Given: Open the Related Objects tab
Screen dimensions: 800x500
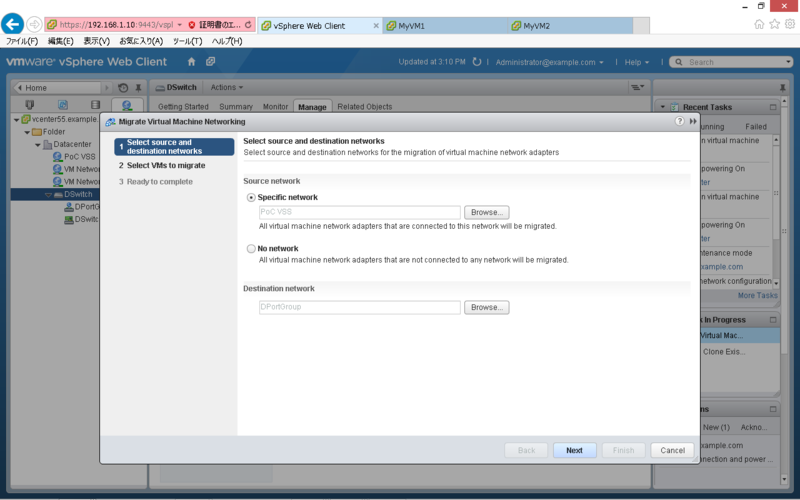Looking at the screenshot, I should tap(365, 107).
